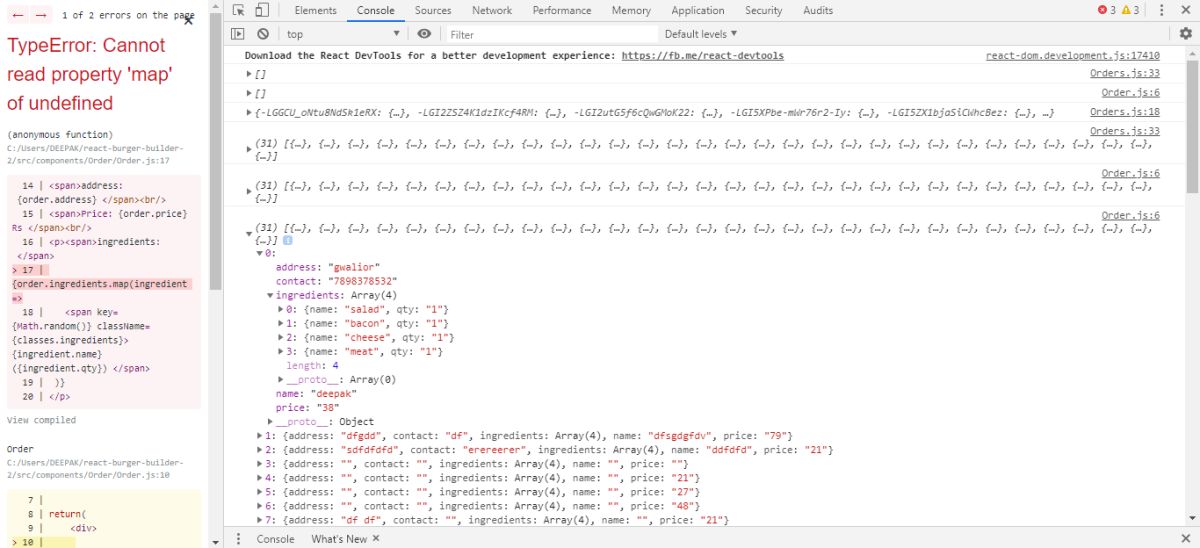Close the bottom drawer
This screenshot has height=548, width=1200.
(x=1186, y=539)
